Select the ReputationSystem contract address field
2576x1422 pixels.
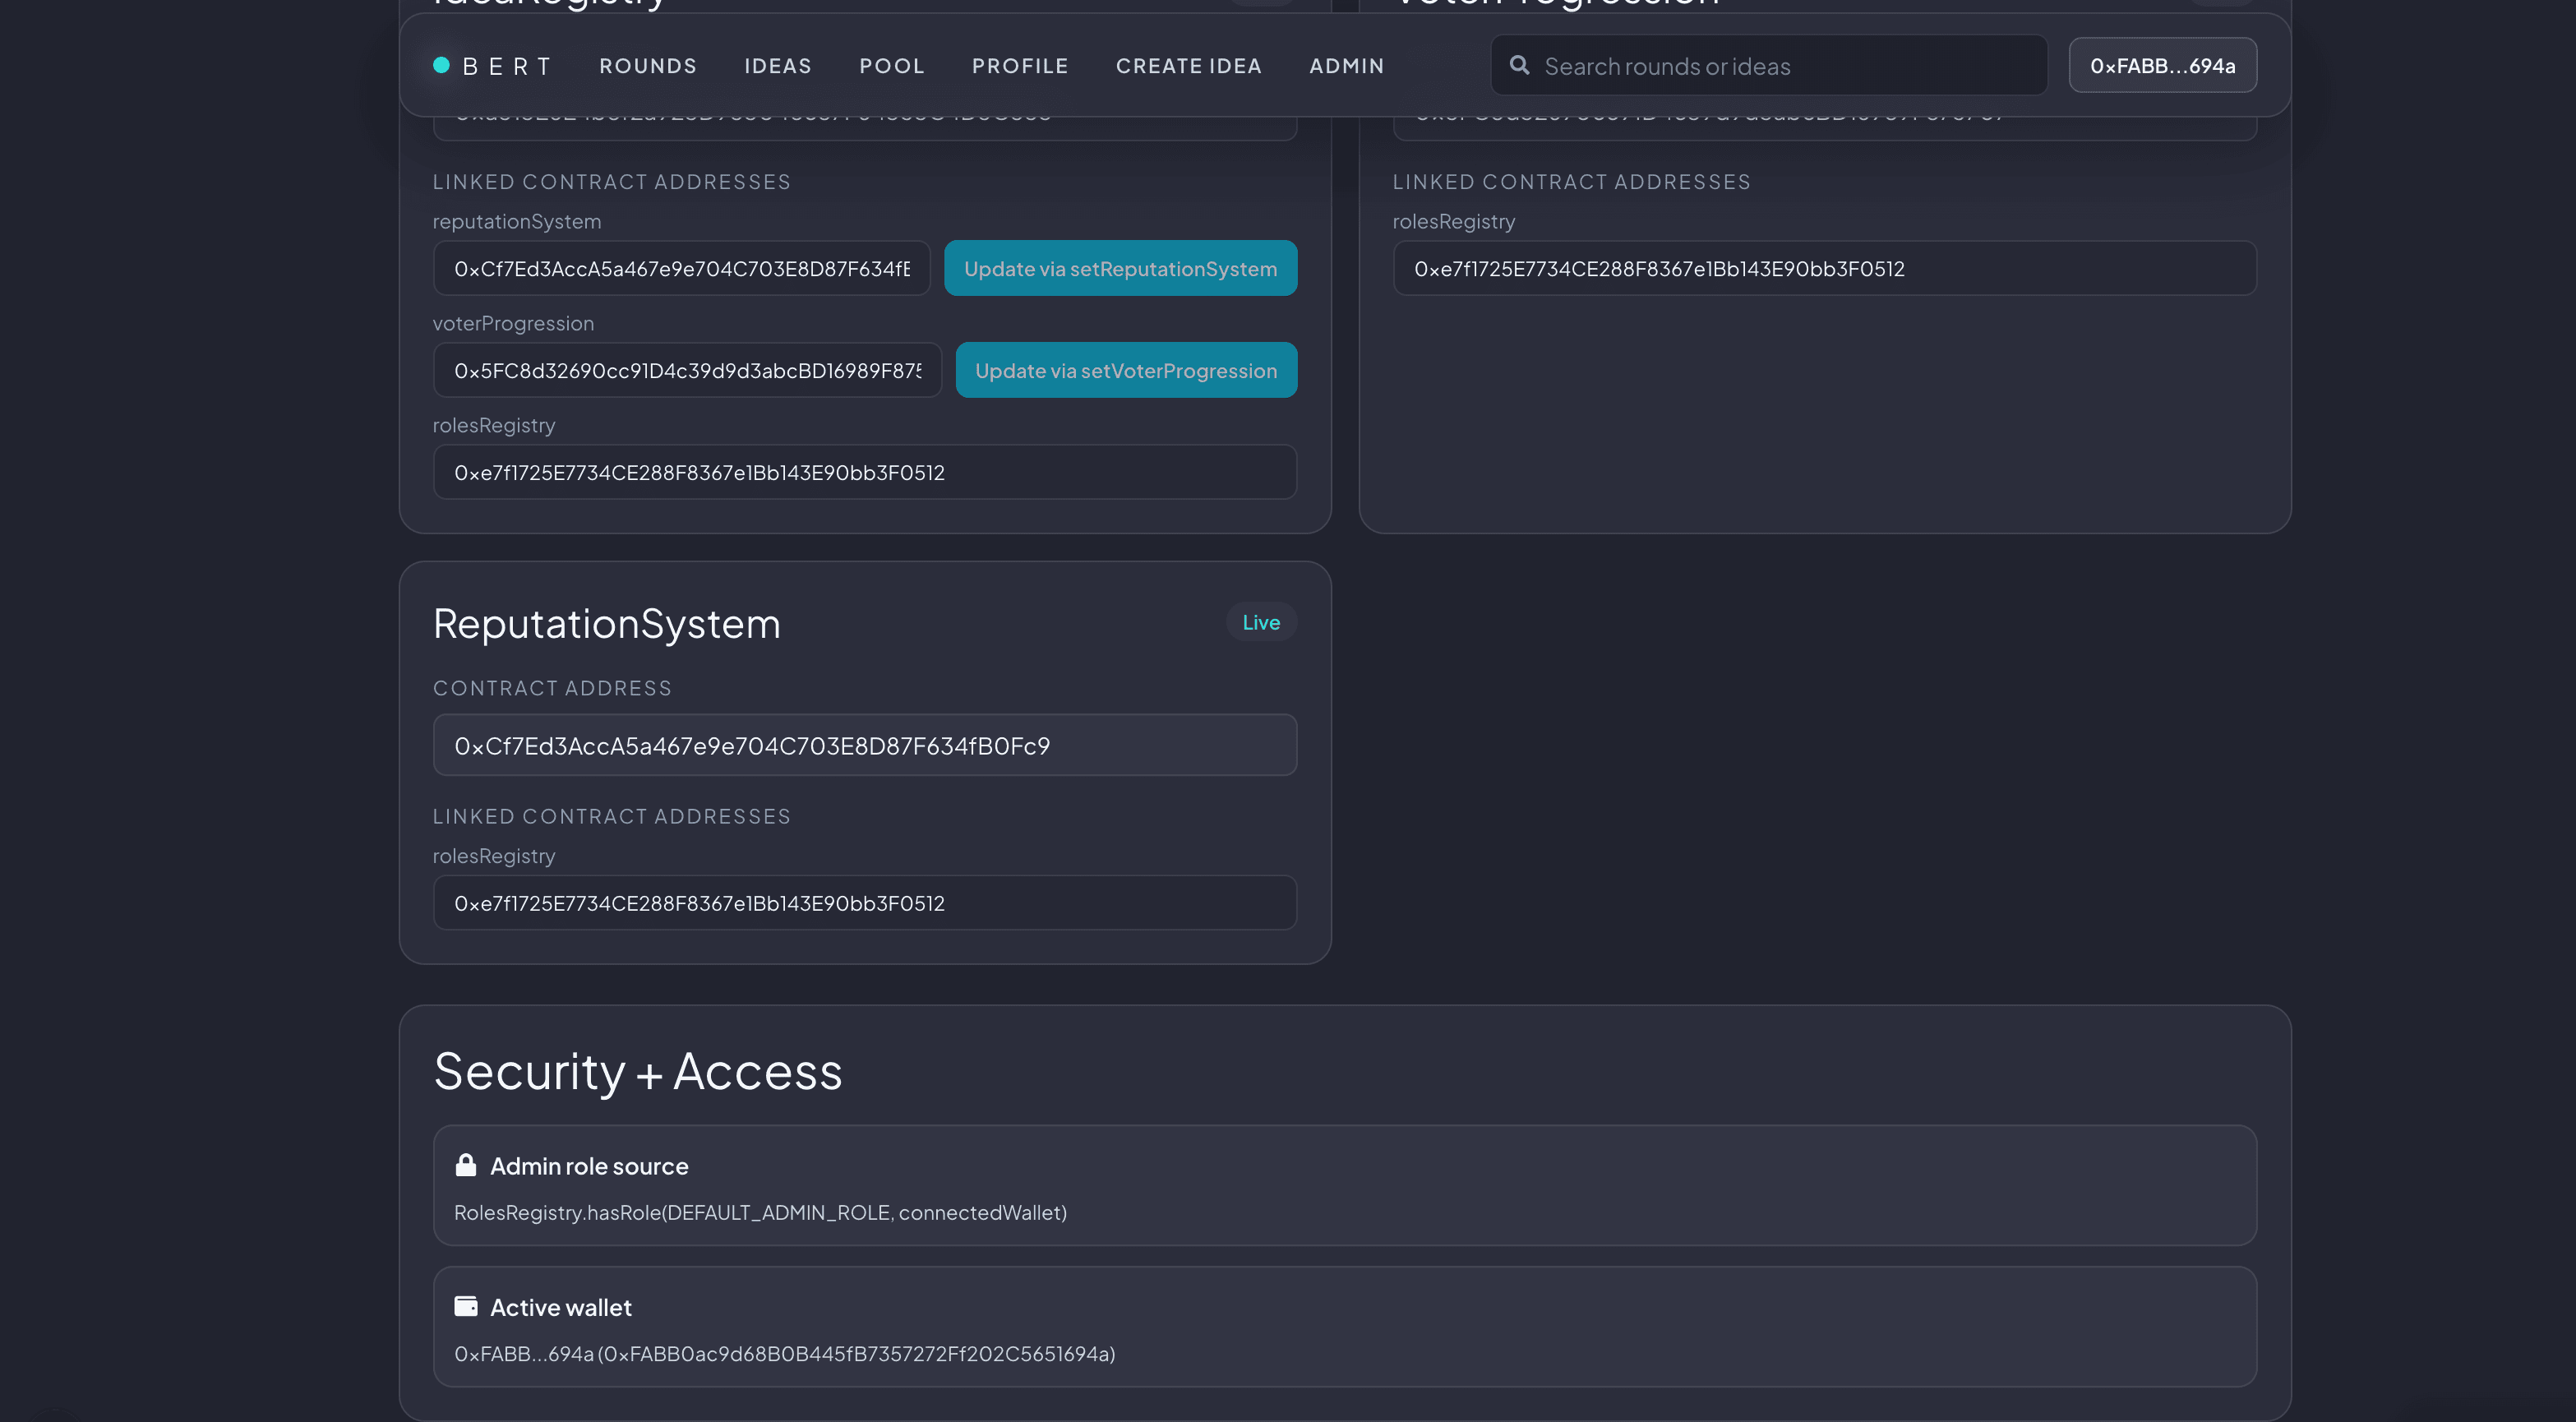click(864, 744)
